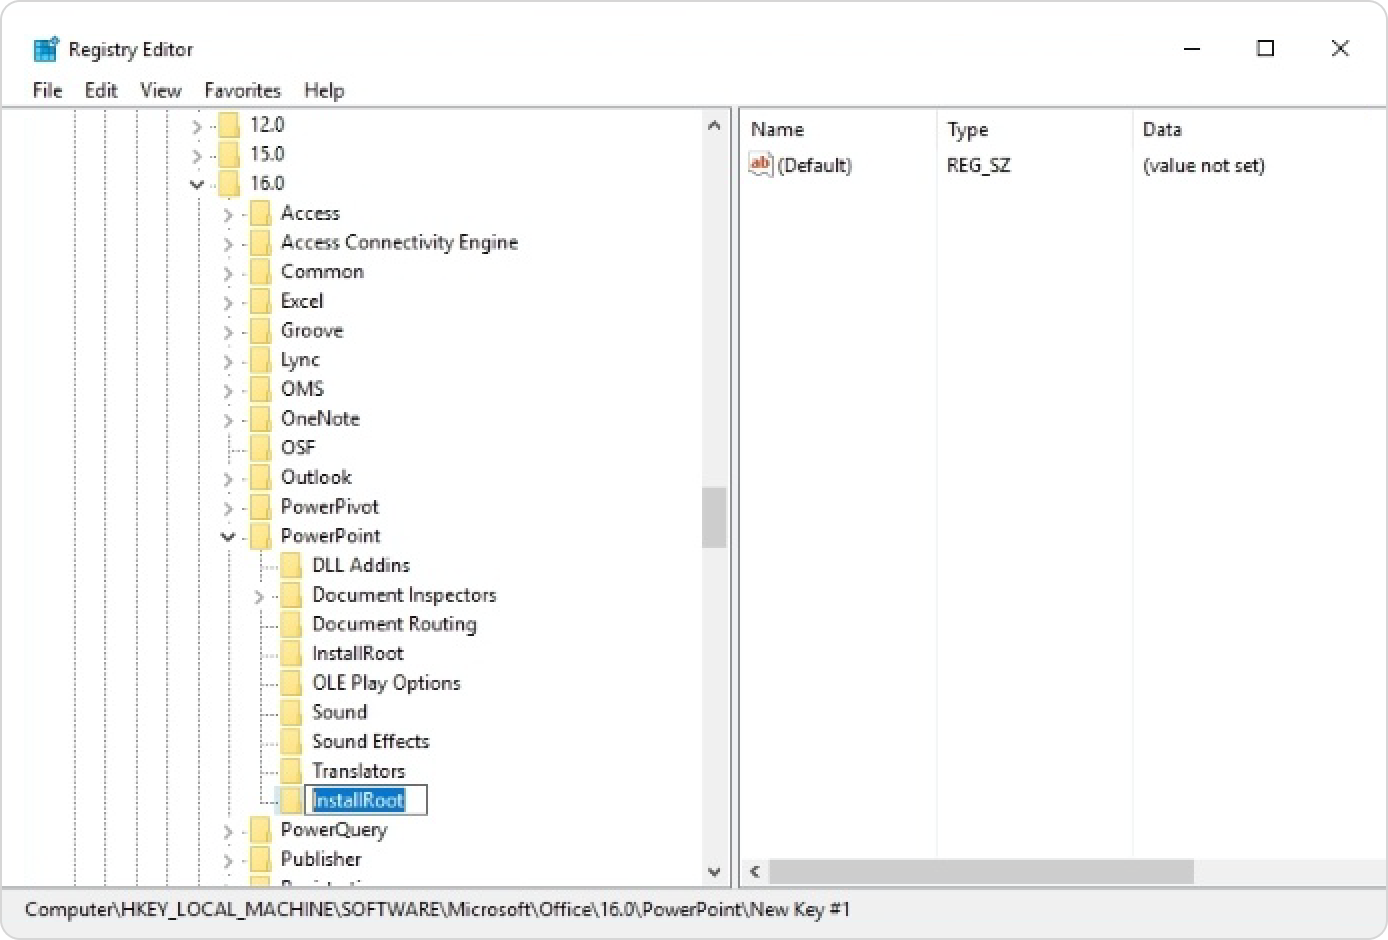The image size is (1388, 940).
Task: Select the Document Routing folder icon
Action: [x=291, y=624]
